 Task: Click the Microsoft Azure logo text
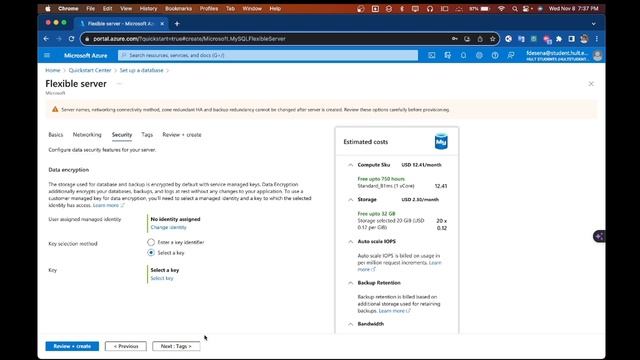(86, 55)
